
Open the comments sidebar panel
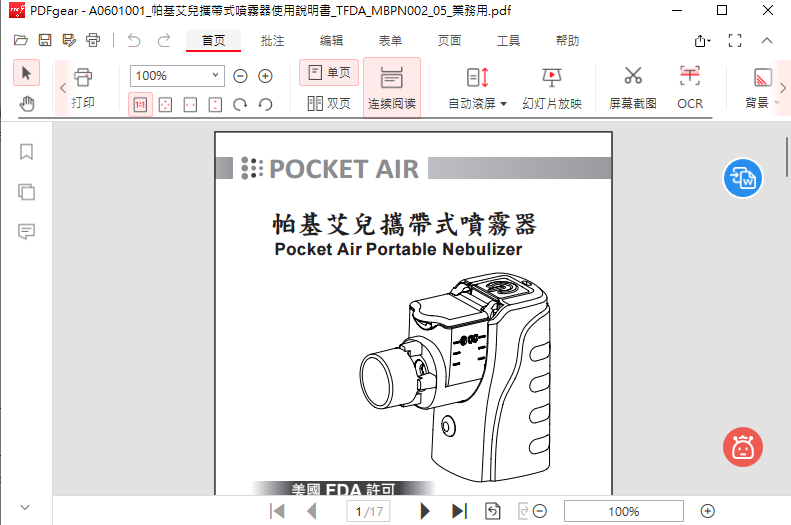tap(26, 231)
